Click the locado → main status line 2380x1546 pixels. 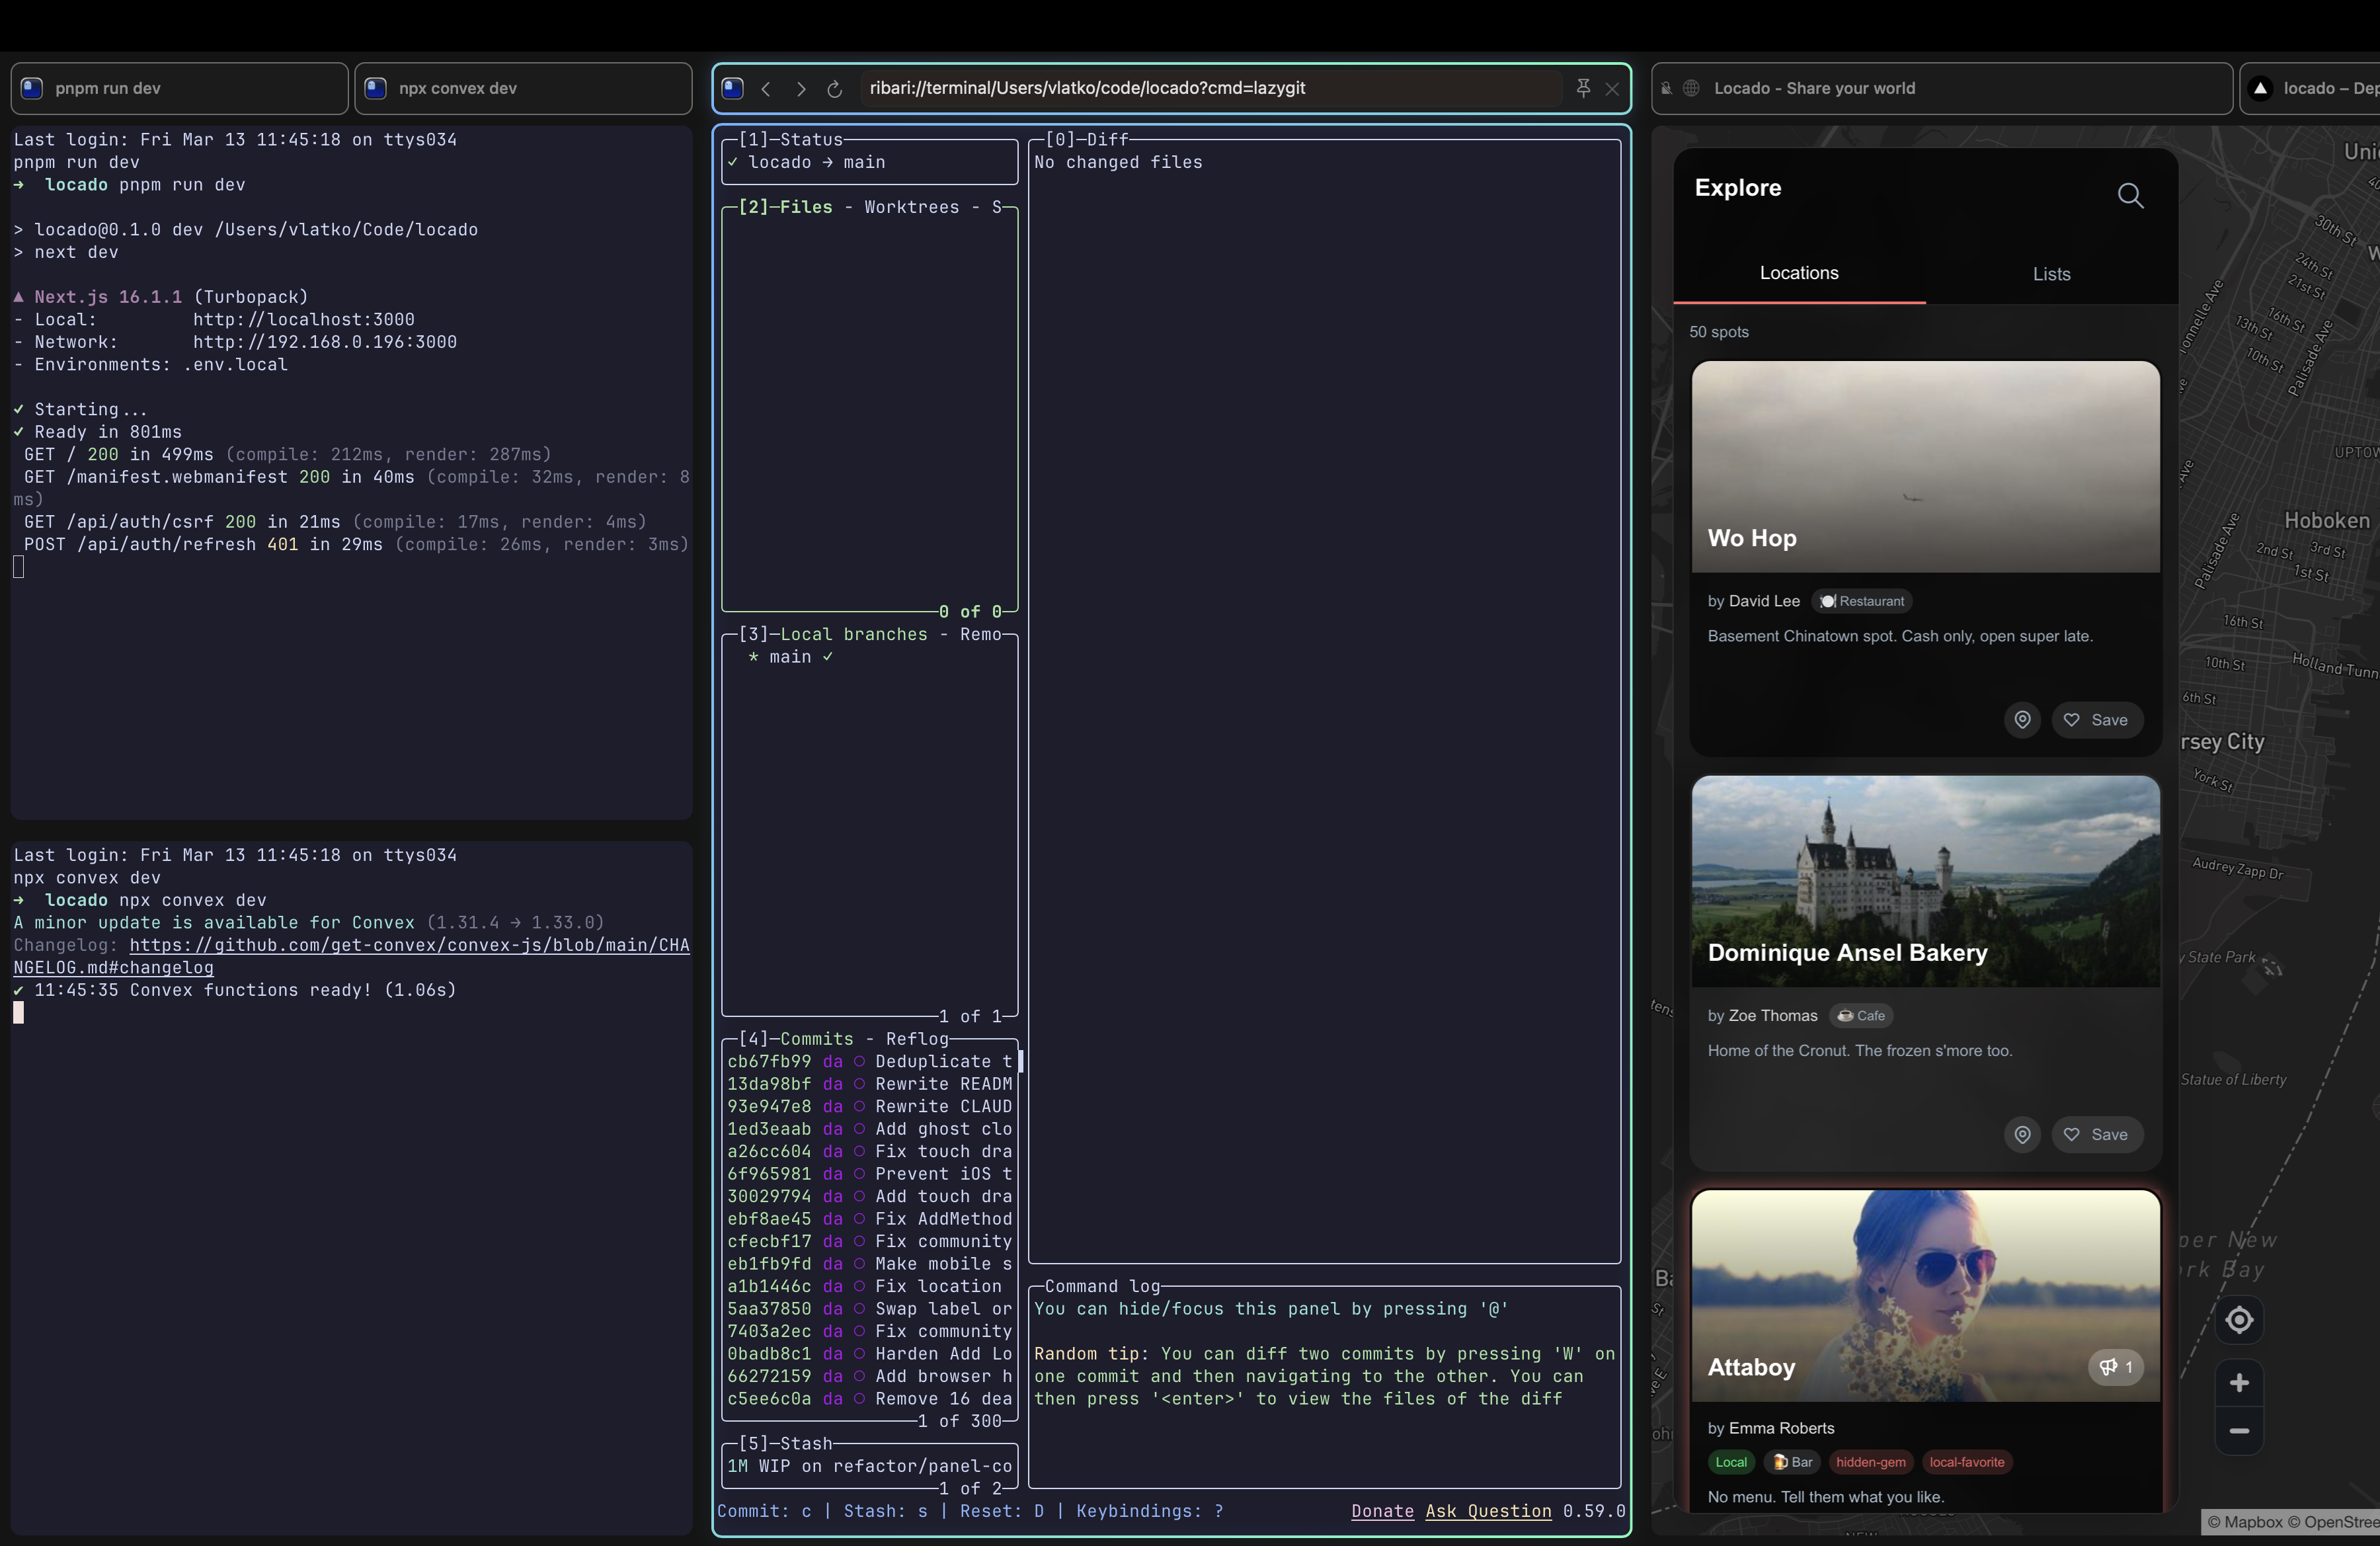click(817, 162)
